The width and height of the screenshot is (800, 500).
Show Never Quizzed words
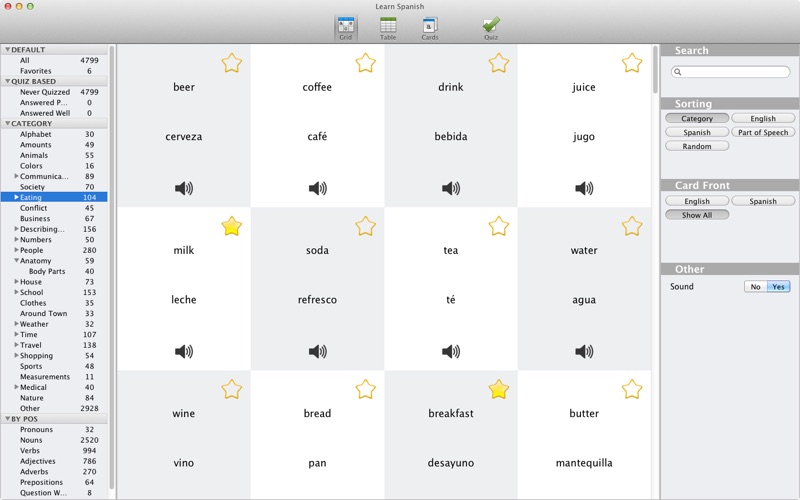(54, 92)
